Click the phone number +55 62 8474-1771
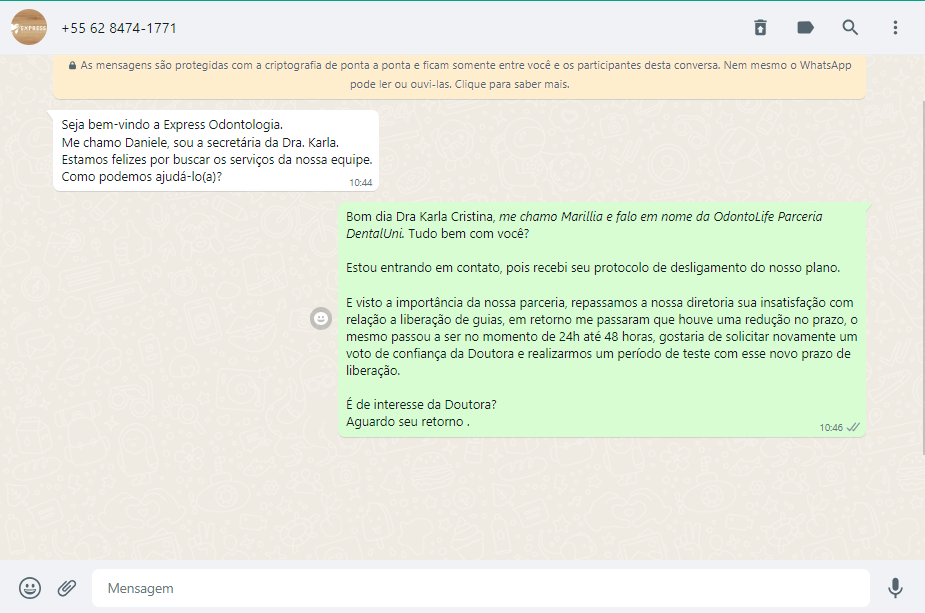The height and width of the screenshot is (613, 925). (119, 28)
